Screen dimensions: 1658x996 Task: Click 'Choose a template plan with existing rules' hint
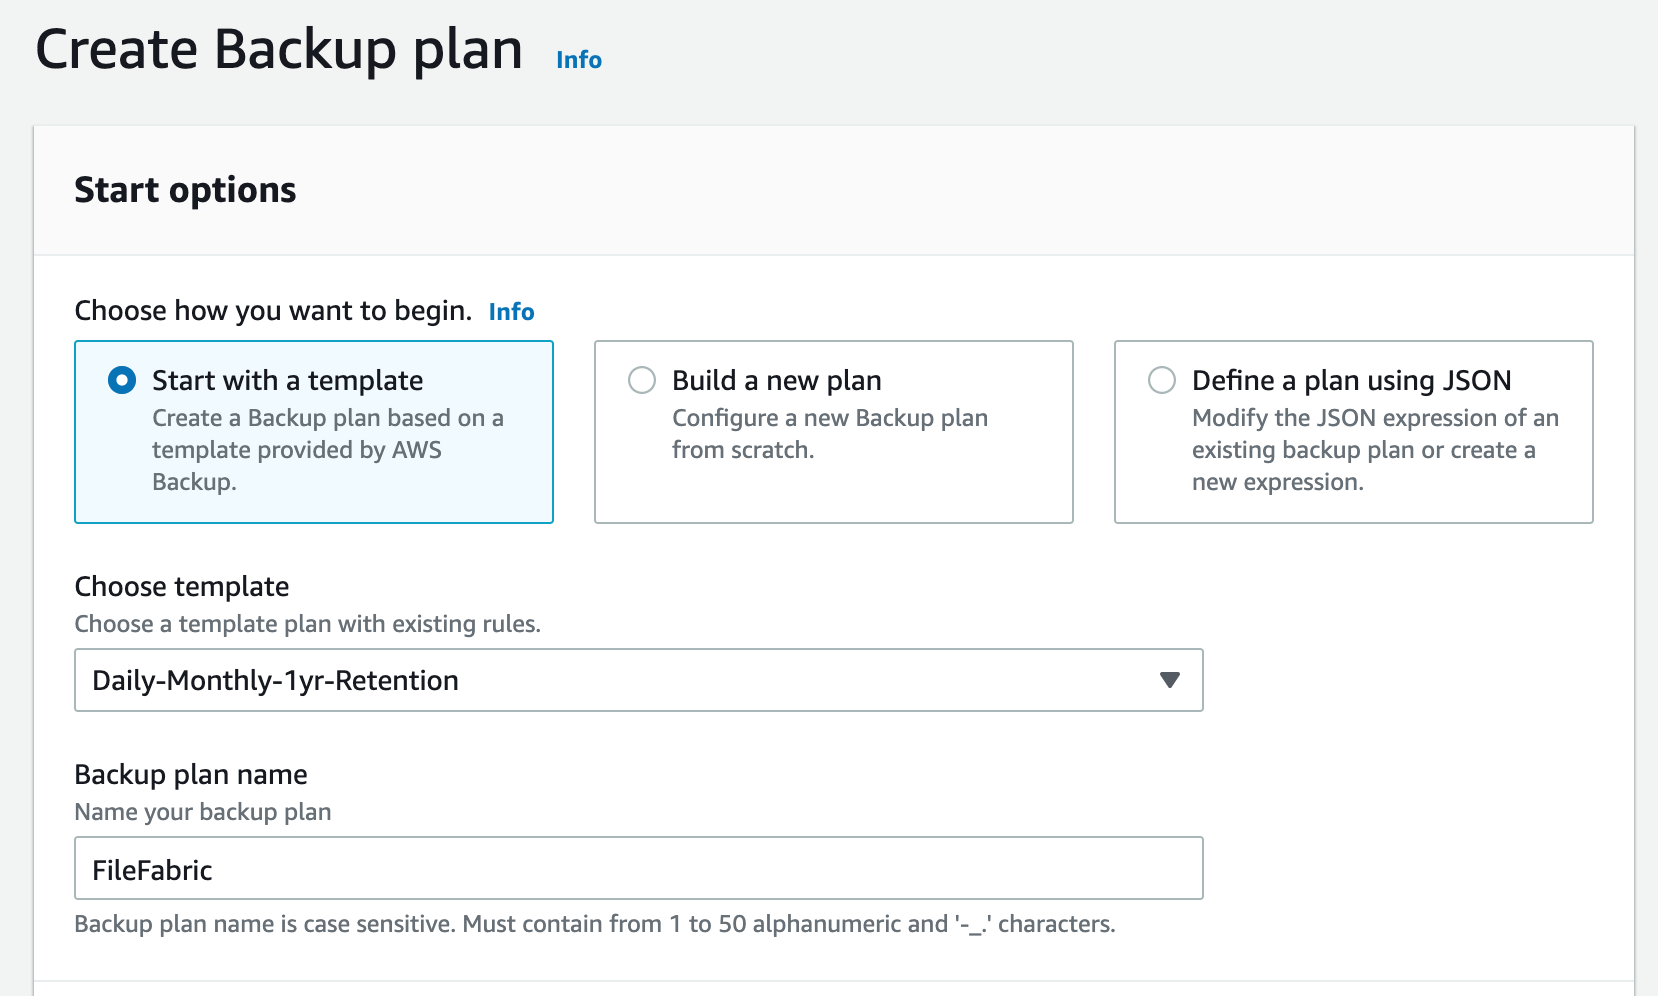click(307, 624)
